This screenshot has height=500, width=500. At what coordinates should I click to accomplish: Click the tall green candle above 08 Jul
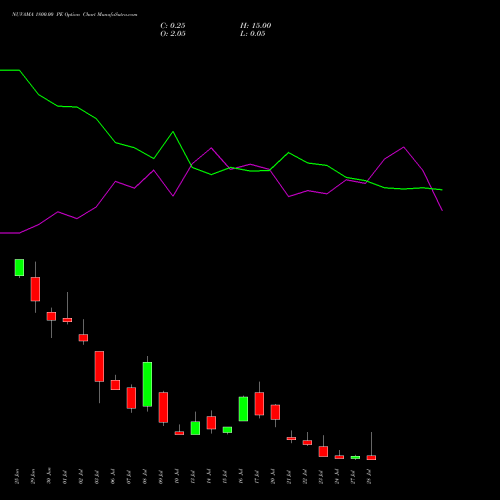[147, 384]
